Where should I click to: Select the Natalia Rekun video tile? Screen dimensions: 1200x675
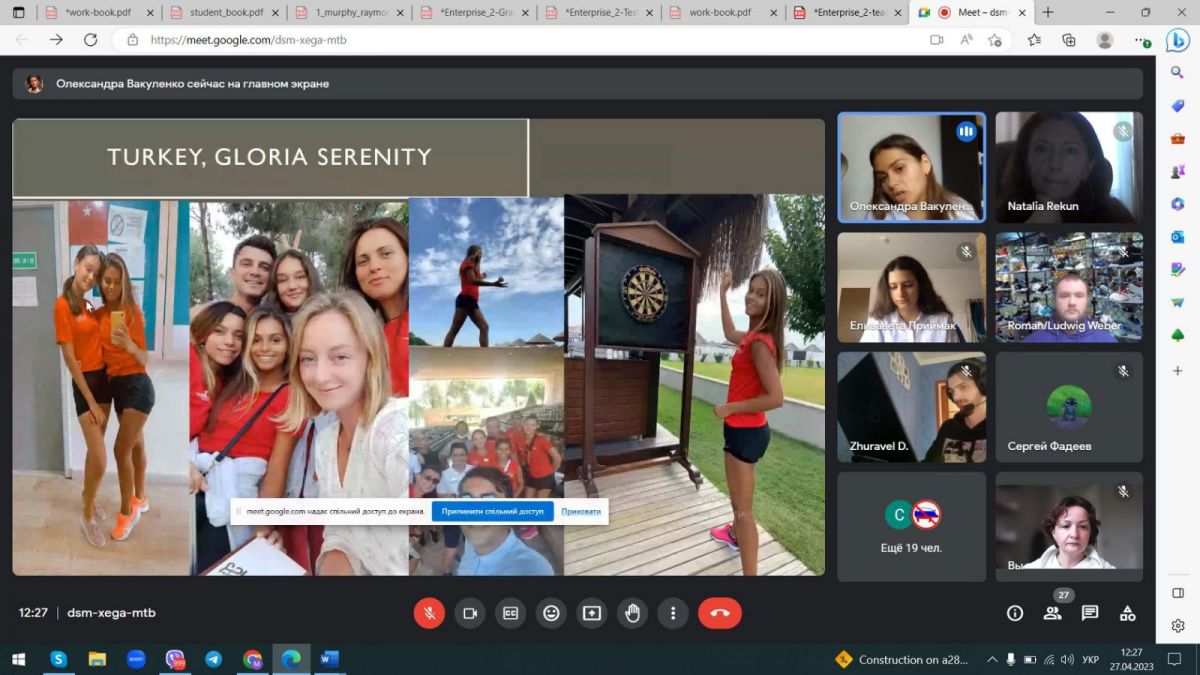pos(1068,167)
